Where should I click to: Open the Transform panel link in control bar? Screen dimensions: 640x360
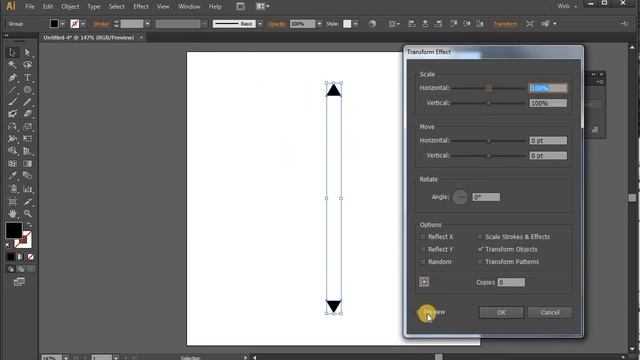pyautogui.click(x=505, y=24)
